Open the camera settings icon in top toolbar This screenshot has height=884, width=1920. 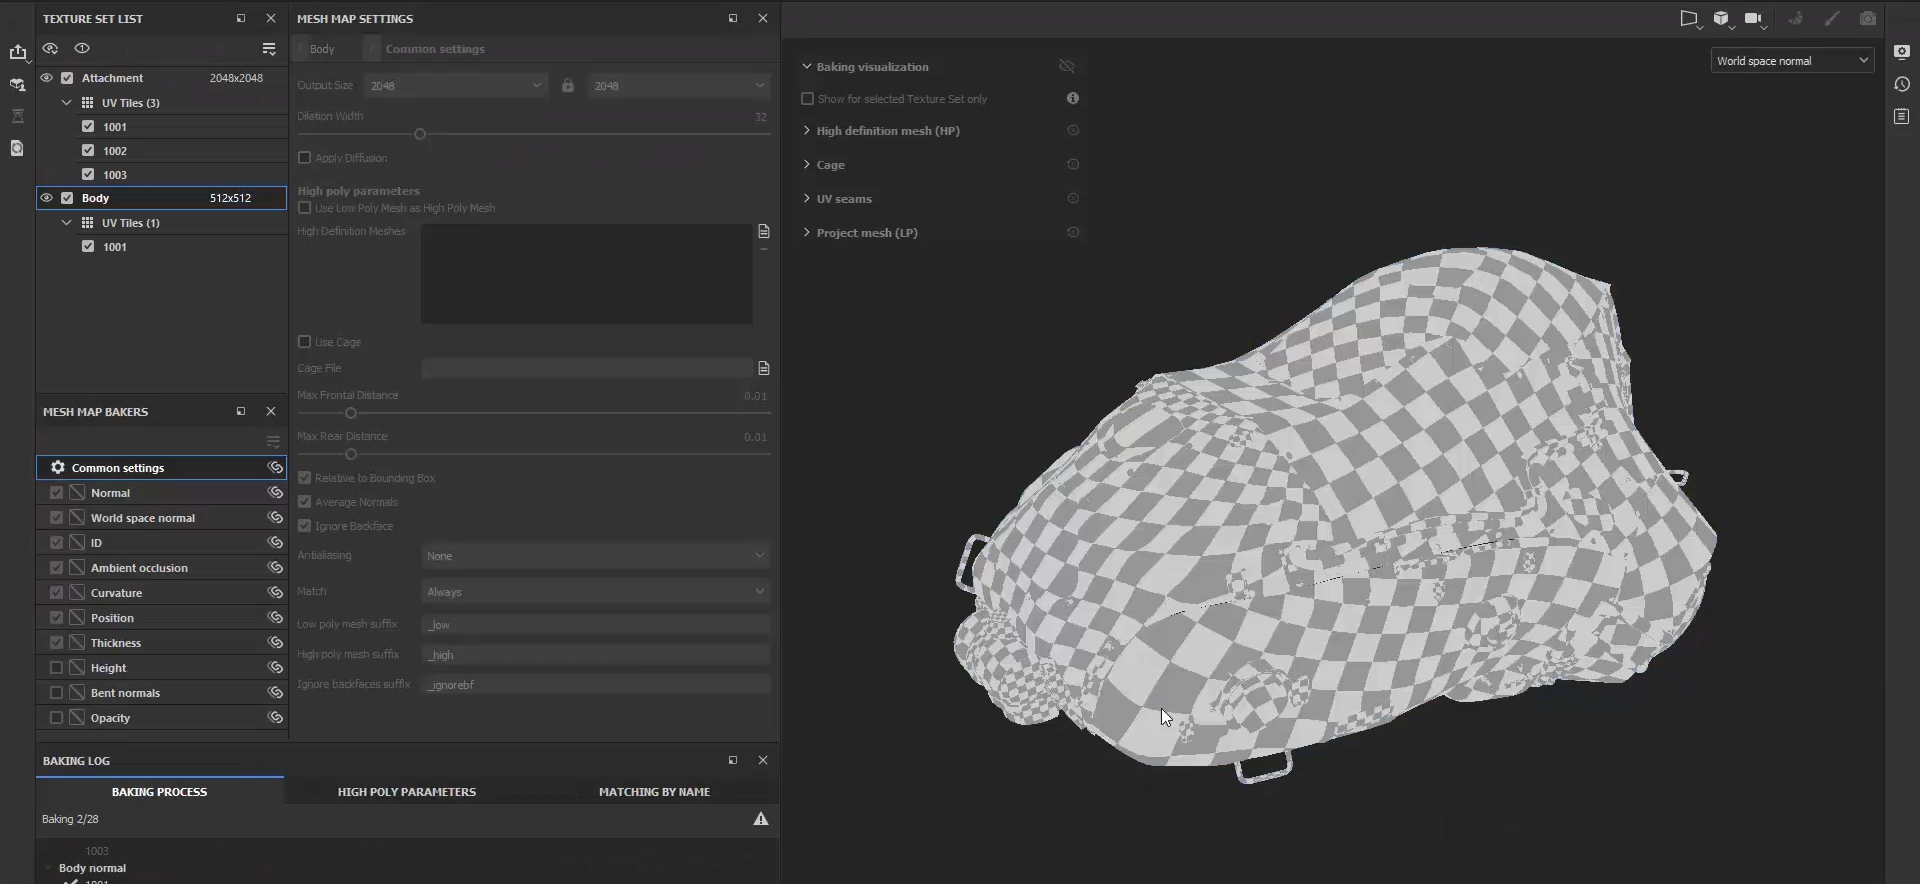(1754, 18)
